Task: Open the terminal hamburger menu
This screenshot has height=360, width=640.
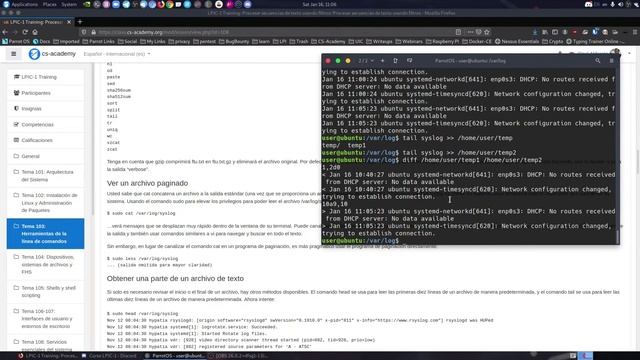Action: (611, 60)
